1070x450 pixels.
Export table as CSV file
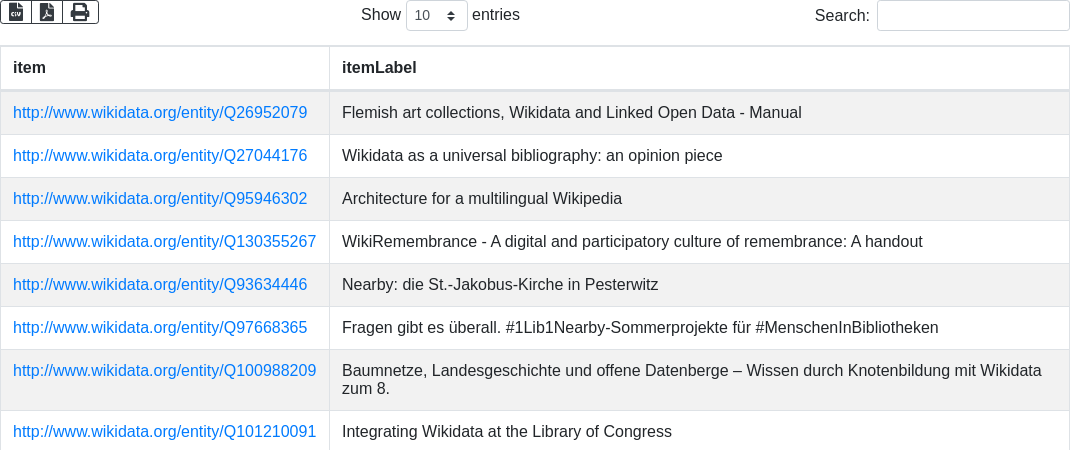pyautogui.click(x=16, y=12)
